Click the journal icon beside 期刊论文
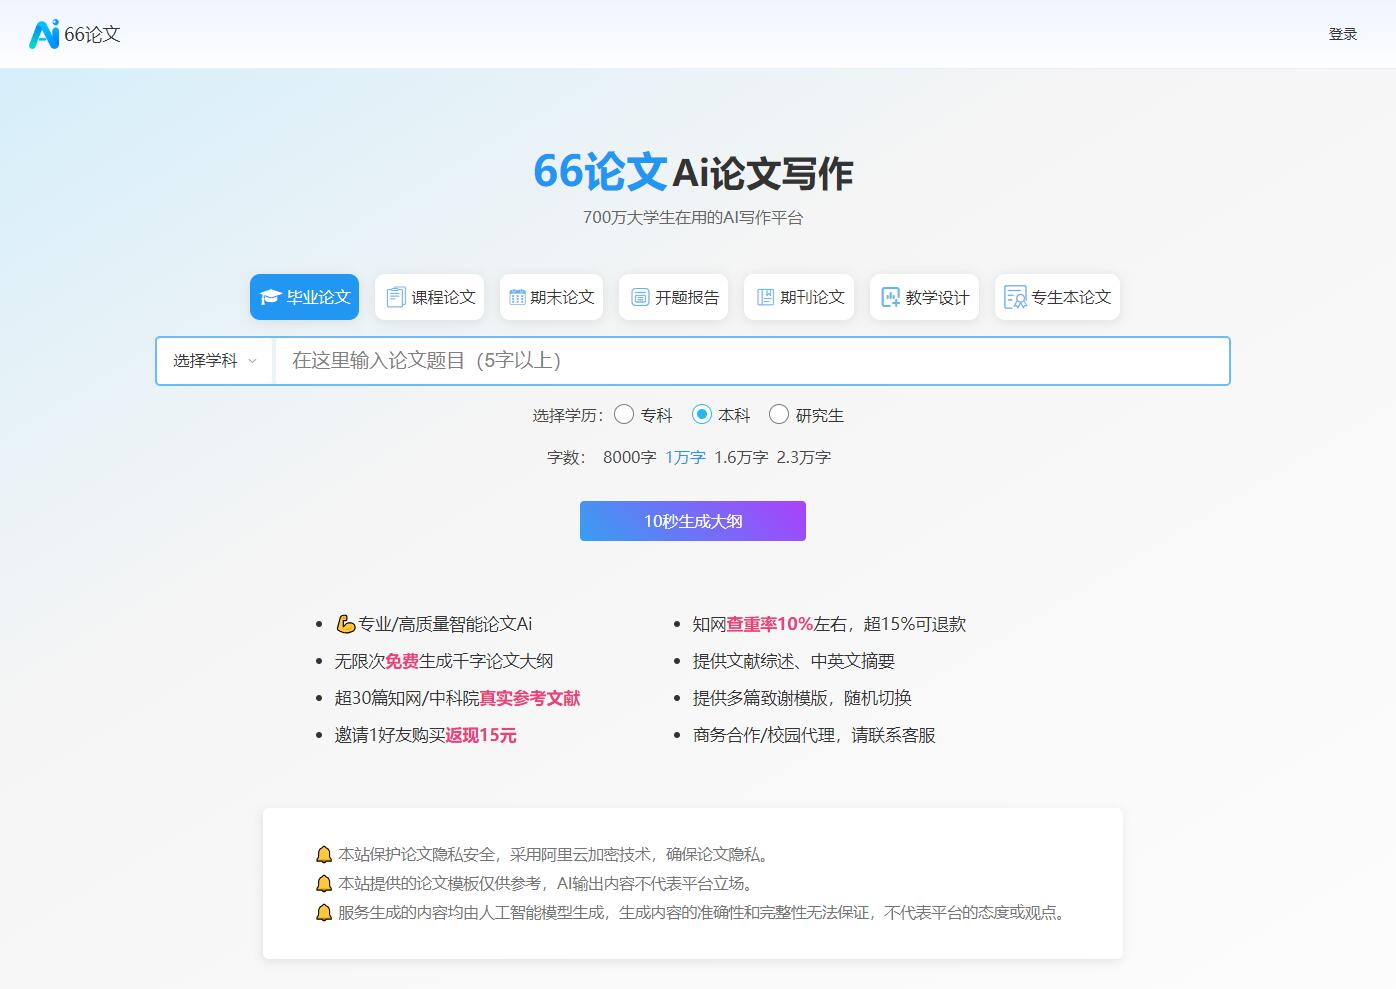Screen dimensions: 1396x989 765,297
